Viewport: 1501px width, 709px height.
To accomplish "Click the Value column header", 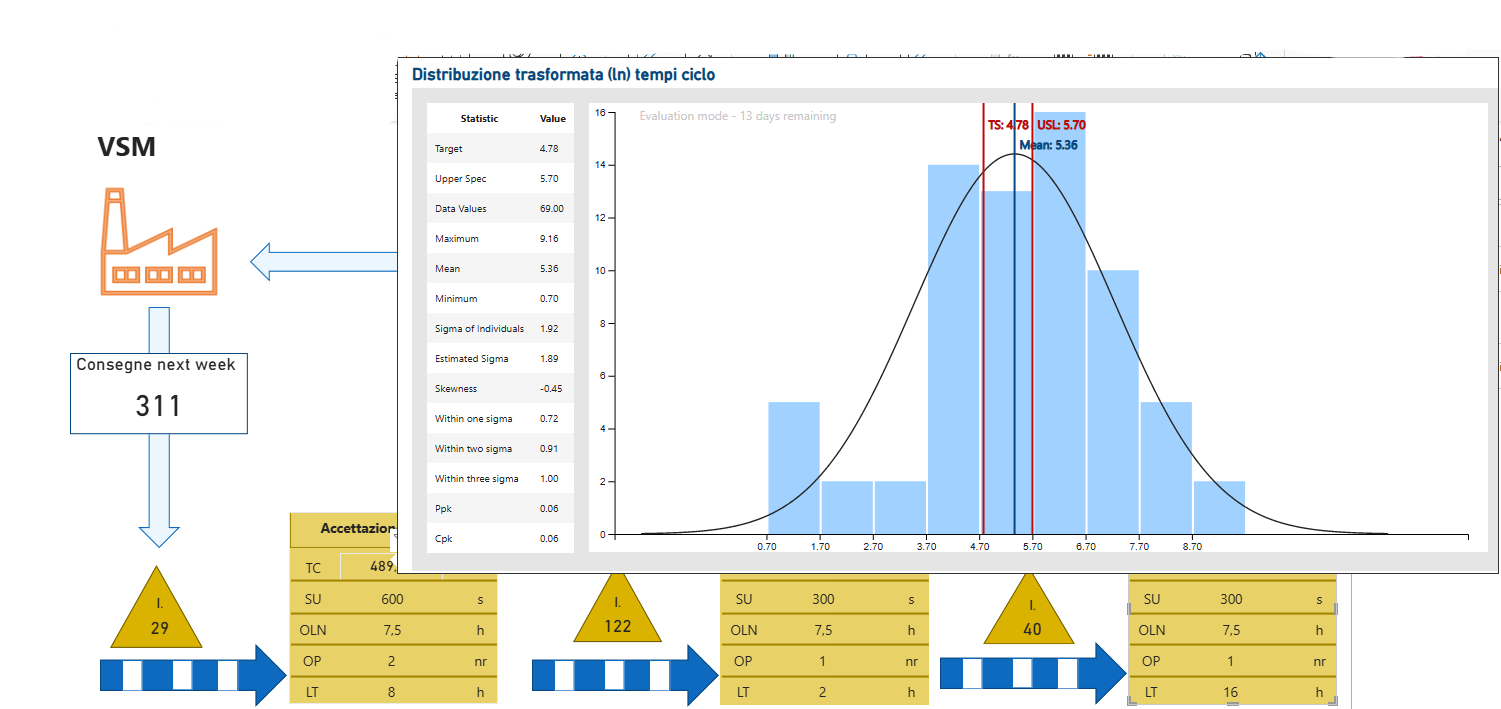I will tap(552, 118).
